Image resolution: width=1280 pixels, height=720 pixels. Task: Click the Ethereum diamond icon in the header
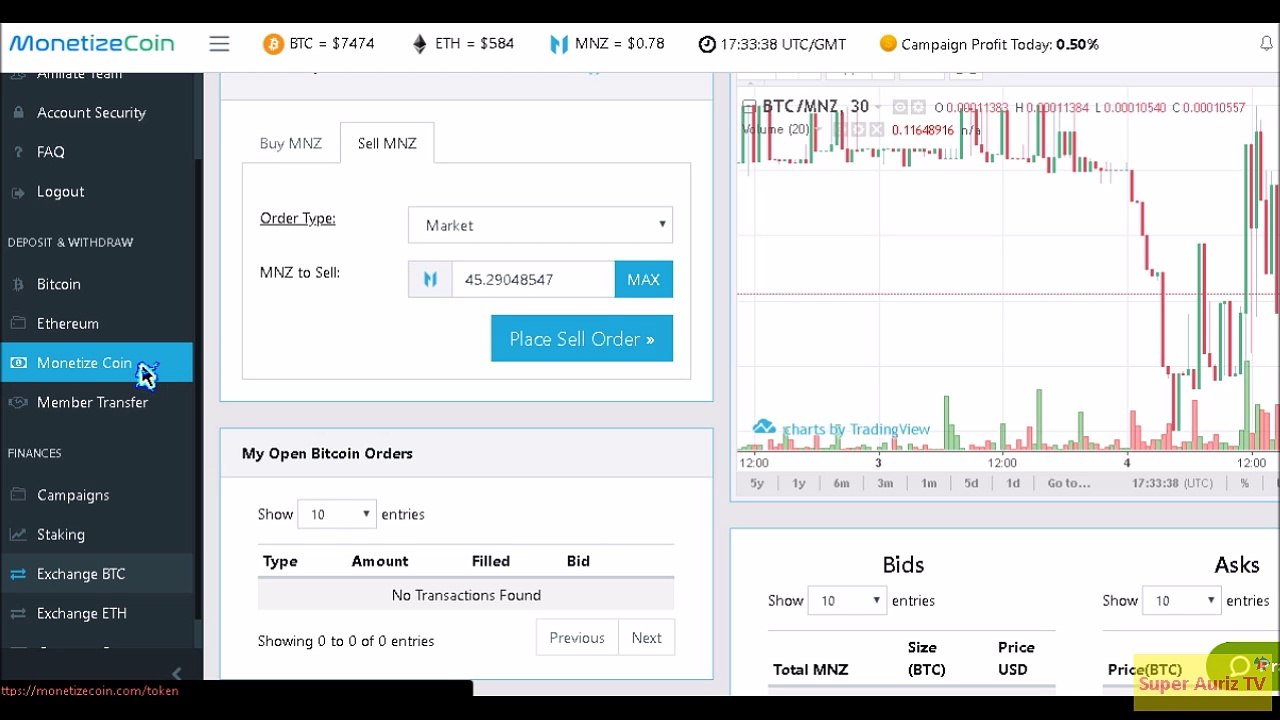(419, 44)
